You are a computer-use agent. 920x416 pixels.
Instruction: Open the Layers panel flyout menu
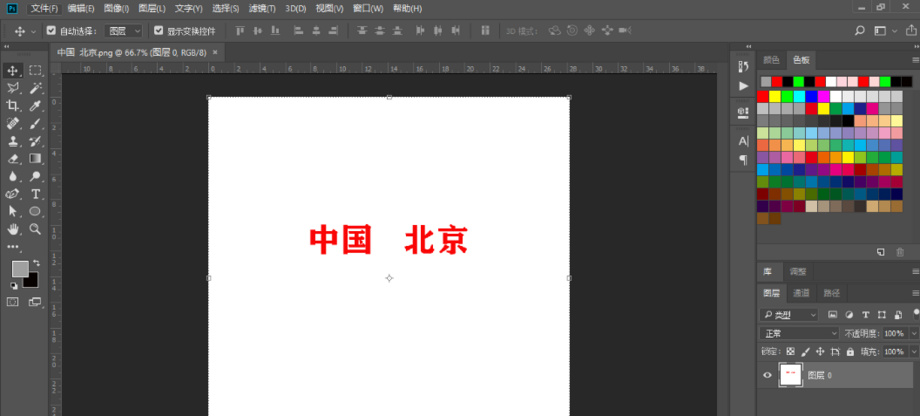(x=915, y=293)
